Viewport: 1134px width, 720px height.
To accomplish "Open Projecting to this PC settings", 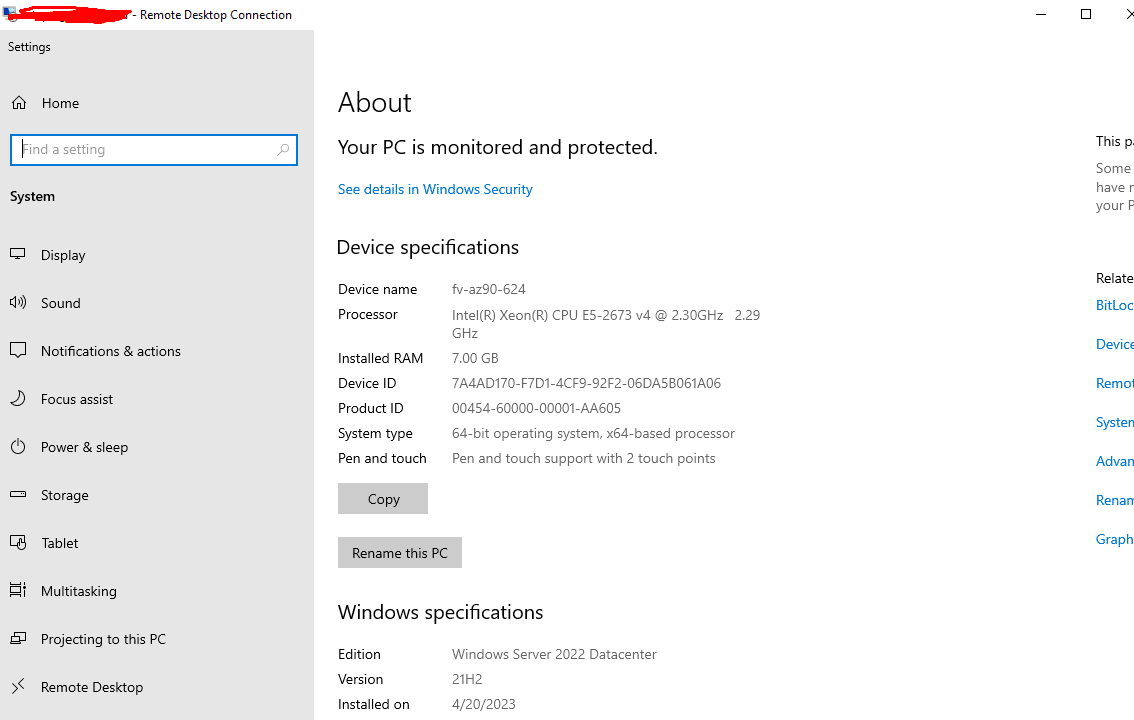I will (x=103, y=639).
